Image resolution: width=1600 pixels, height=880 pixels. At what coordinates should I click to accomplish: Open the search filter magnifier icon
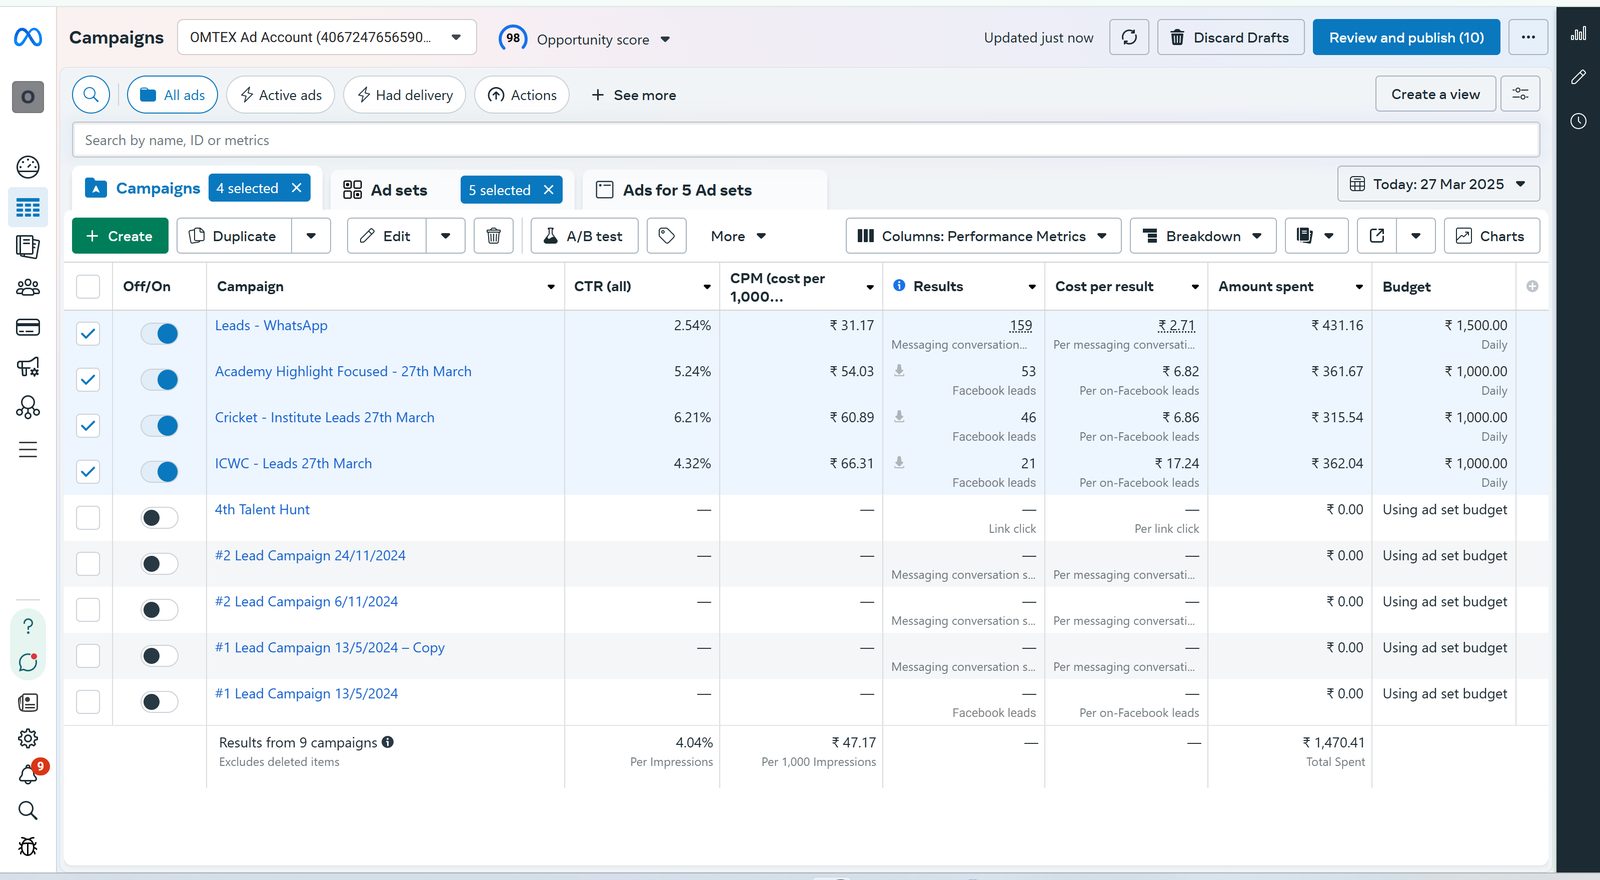point(91,95)
